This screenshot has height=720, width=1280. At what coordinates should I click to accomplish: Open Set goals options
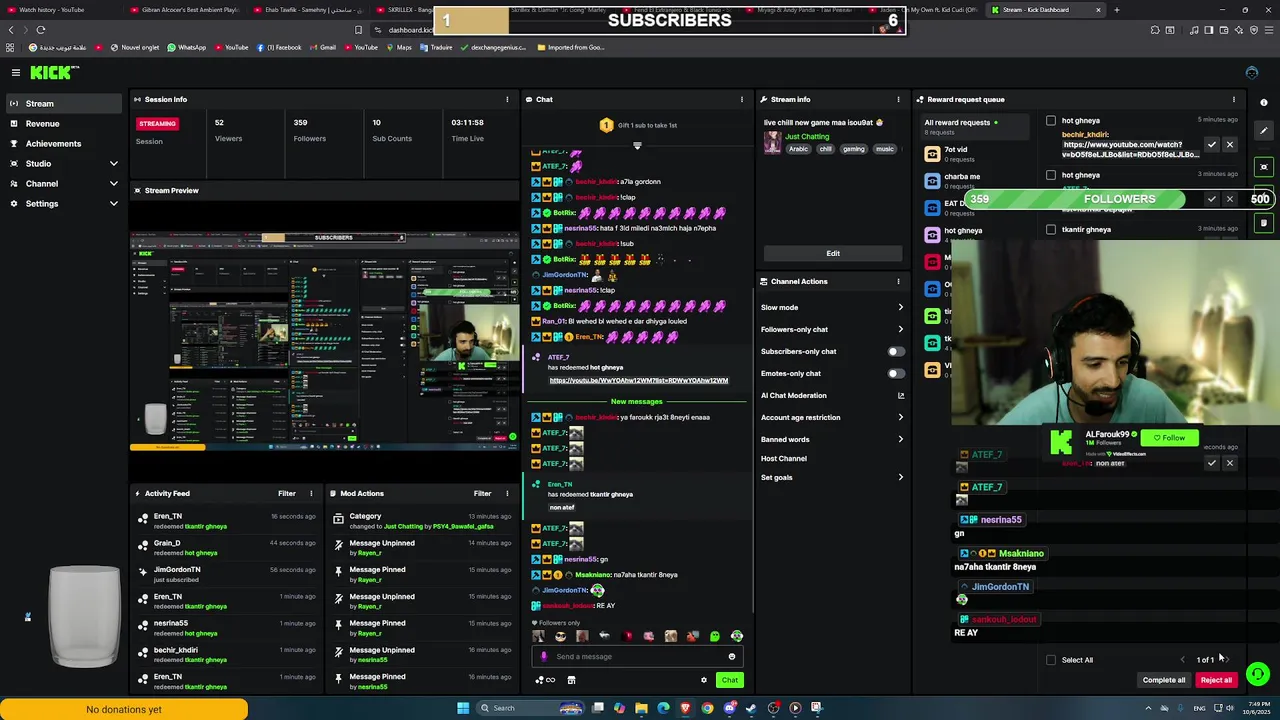point(832,477)
